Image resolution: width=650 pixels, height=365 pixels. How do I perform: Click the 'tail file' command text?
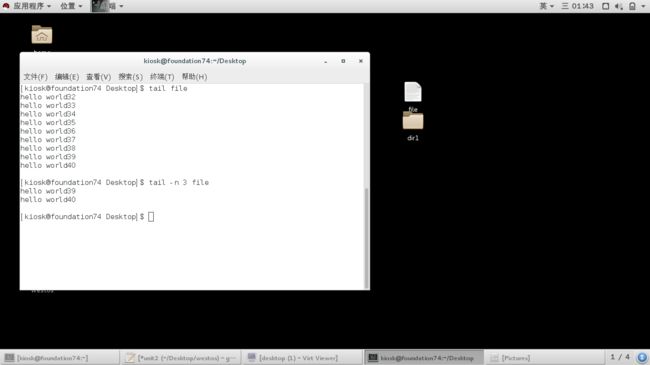tap(168, 88)
